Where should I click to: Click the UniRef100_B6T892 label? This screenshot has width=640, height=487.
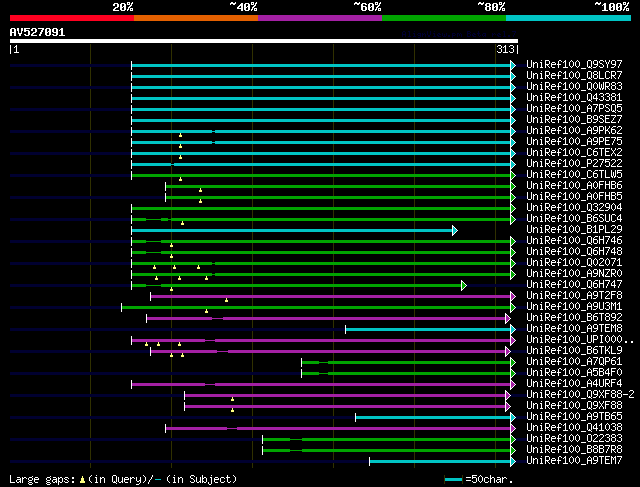[574, 318]
